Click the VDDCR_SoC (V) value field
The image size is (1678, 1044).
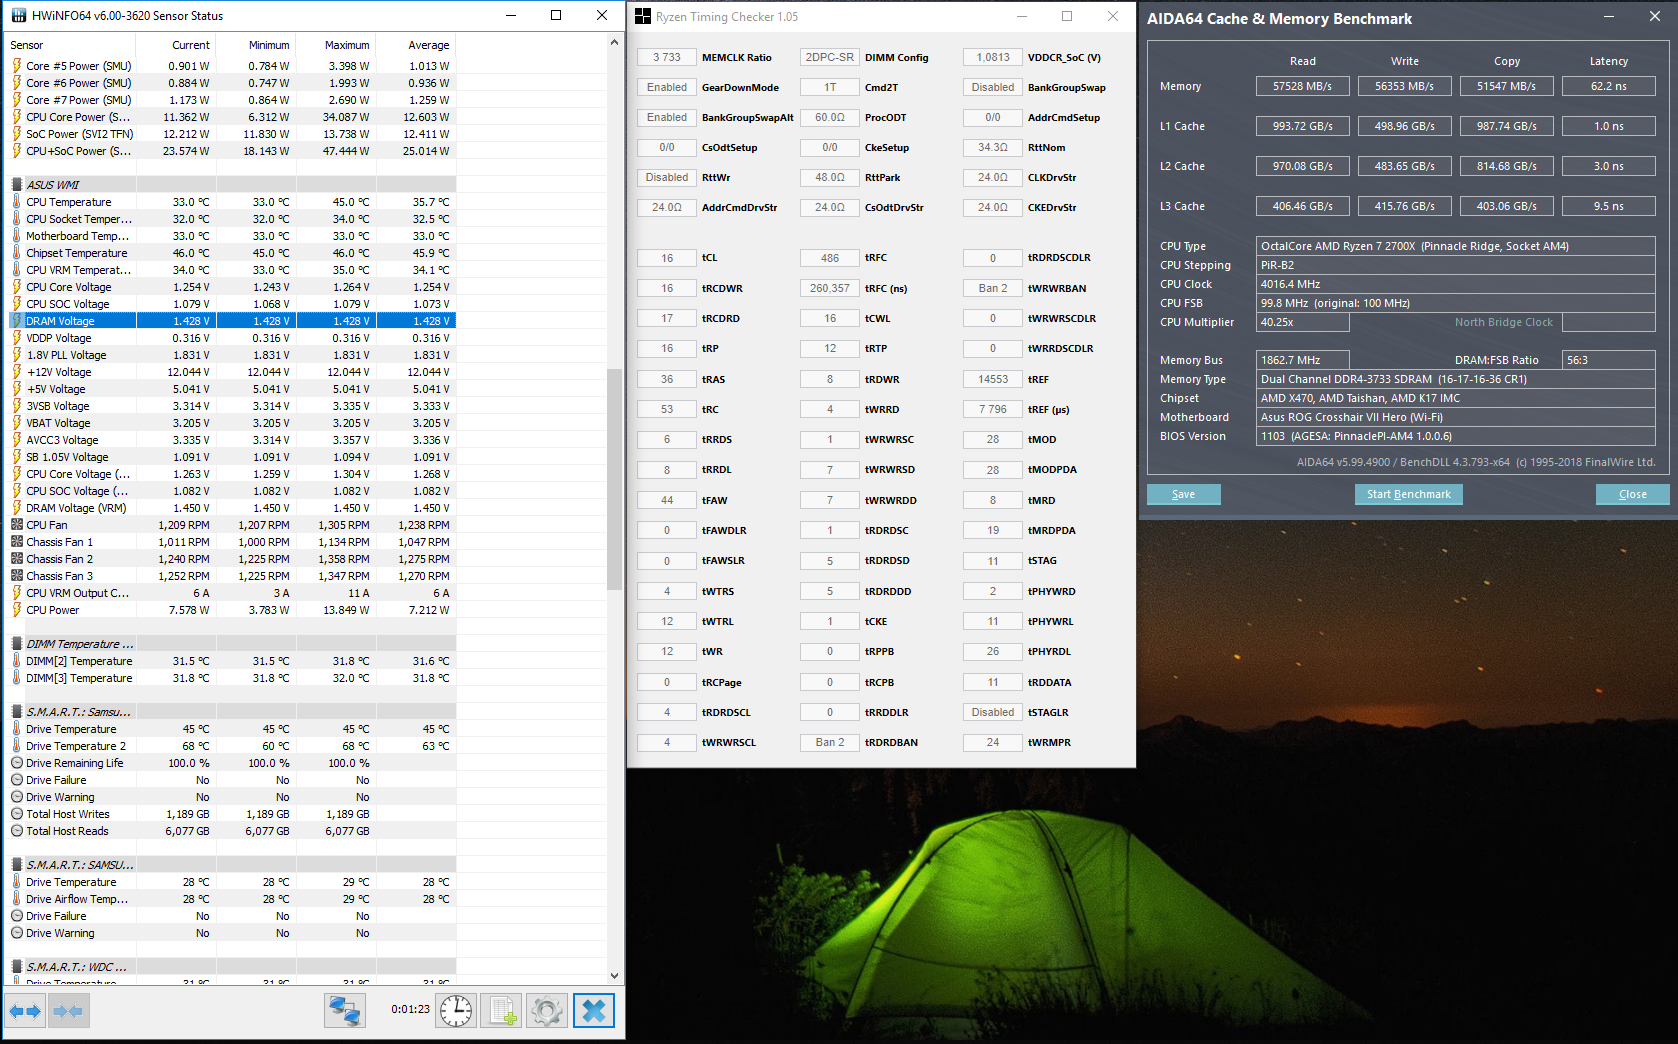[x=992, y=57]
